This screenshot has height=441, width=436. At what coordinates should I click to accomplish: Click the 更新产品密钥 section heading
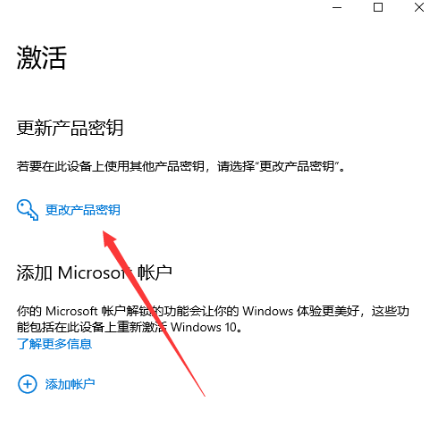point(70,128)
